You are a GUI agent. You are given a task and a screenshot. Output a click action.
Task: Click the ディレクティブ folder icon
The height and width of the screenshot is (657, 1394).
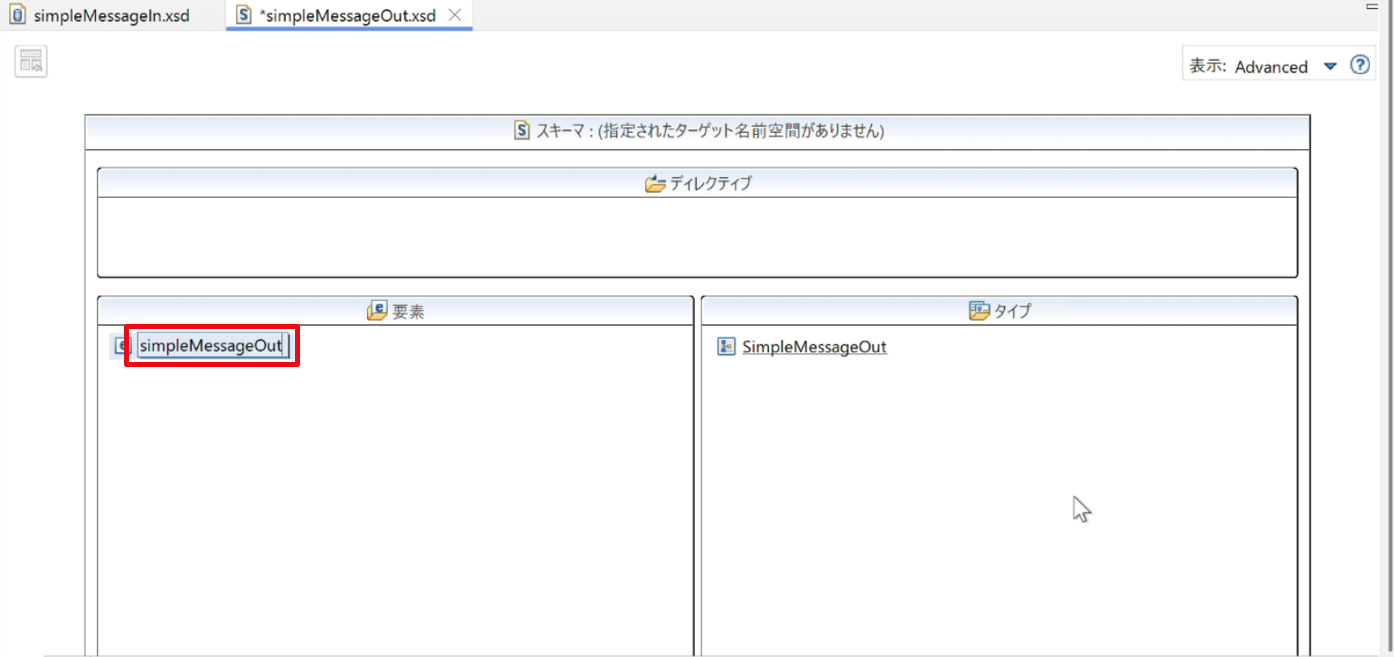[655, 184]
